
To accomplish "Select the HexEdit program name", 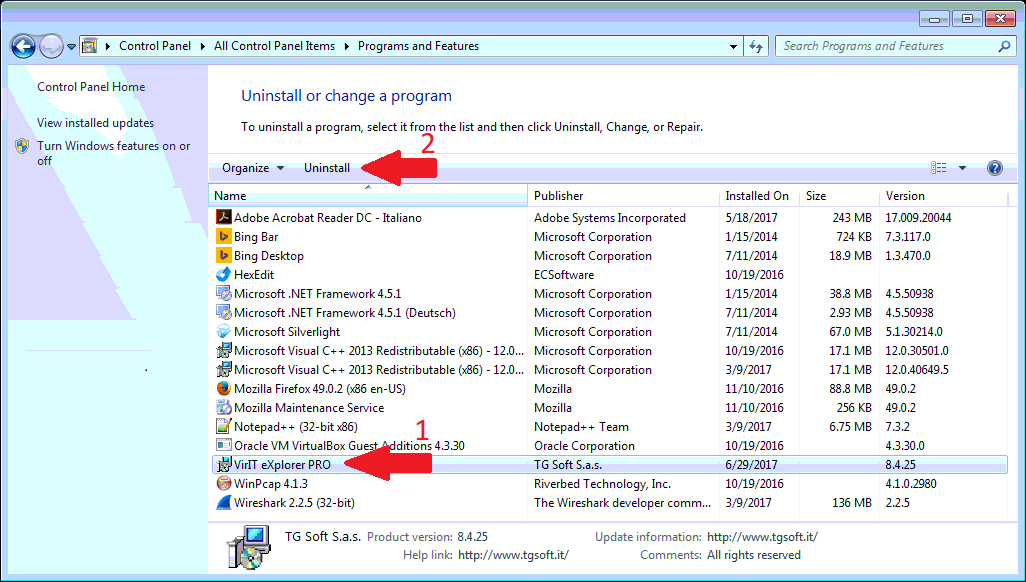I will click(254, 274).
